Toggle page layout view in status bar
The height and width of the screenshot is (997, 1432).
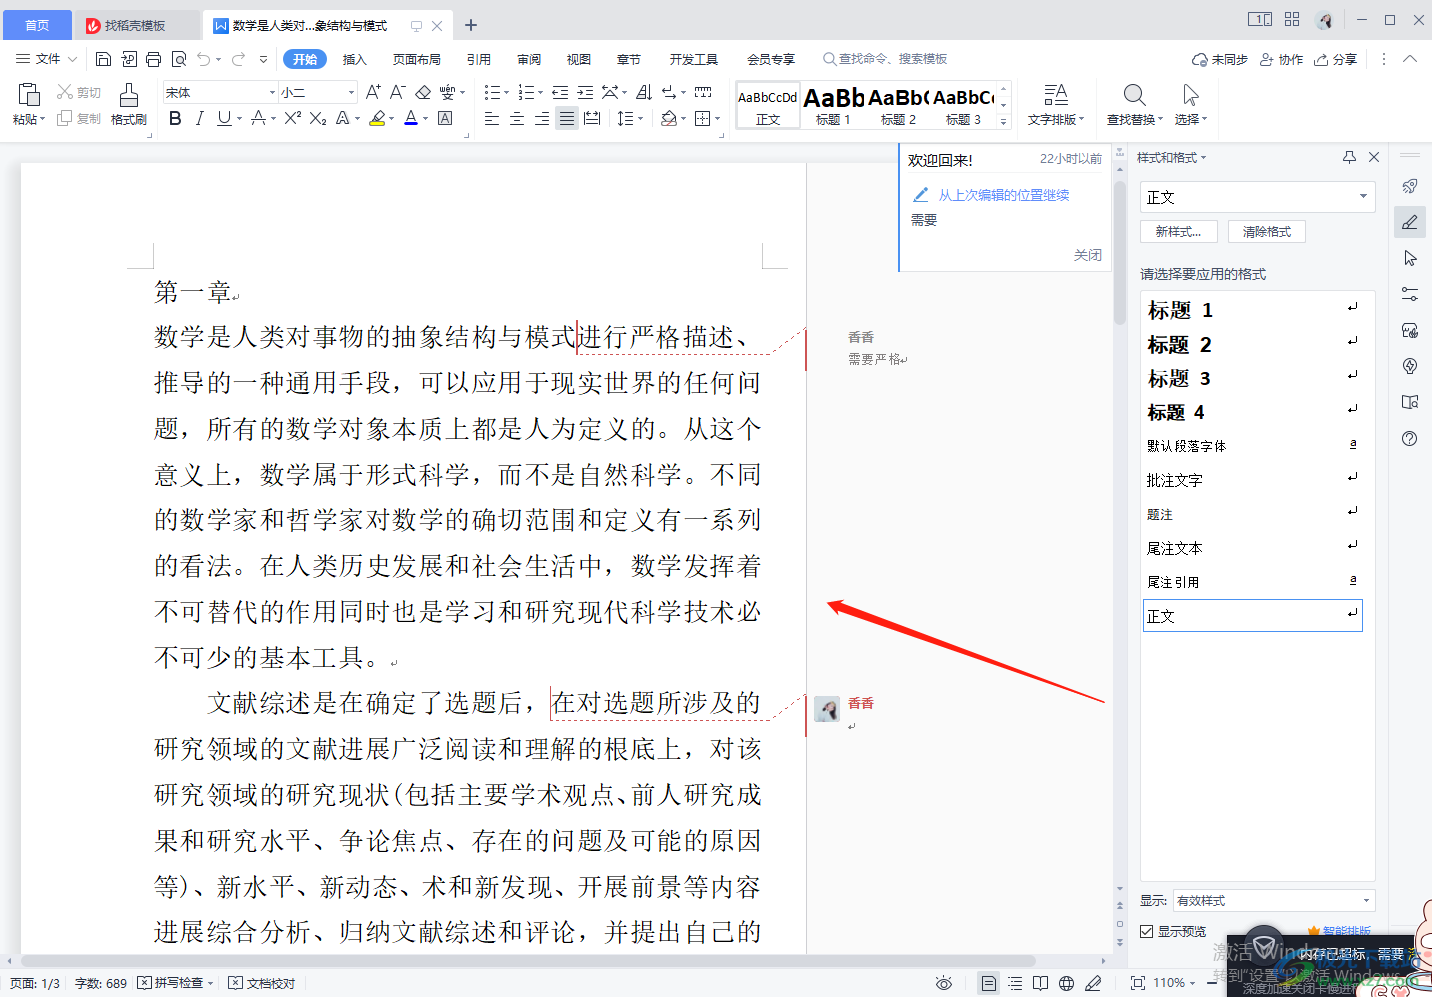pos(989,983)
